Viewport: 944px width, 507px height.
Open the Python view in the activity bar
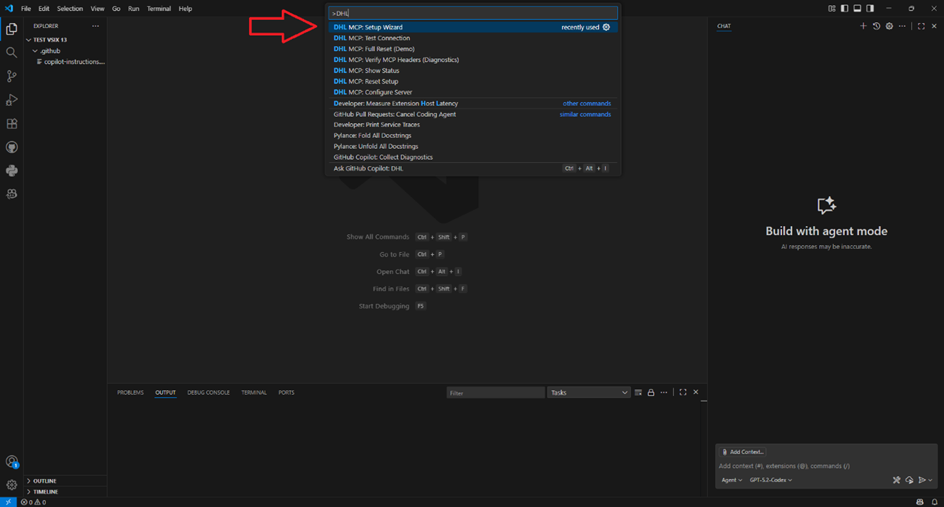coord(11,171)
